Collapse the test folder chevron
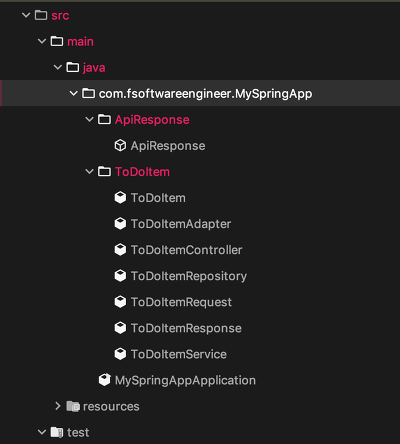The height and width of the screenshot is (444, 400). pos(42,432)
